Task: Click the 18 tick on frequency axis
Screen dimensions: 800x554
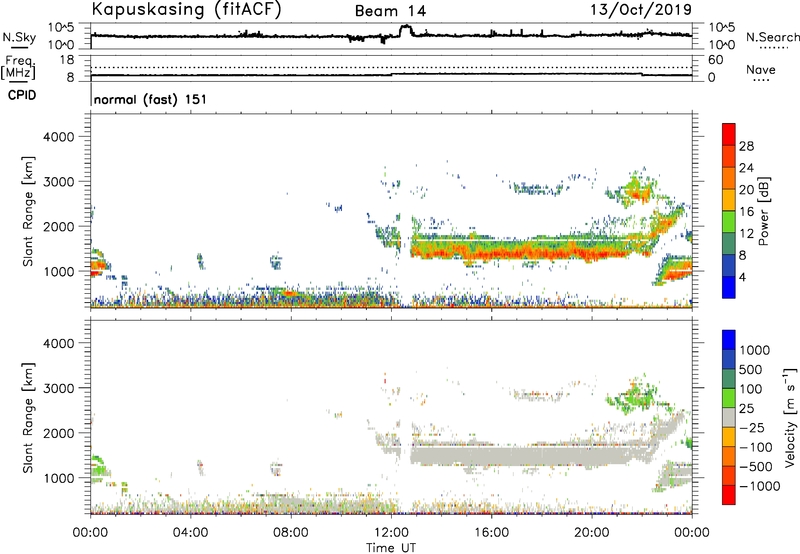Action: coord(67,60)
